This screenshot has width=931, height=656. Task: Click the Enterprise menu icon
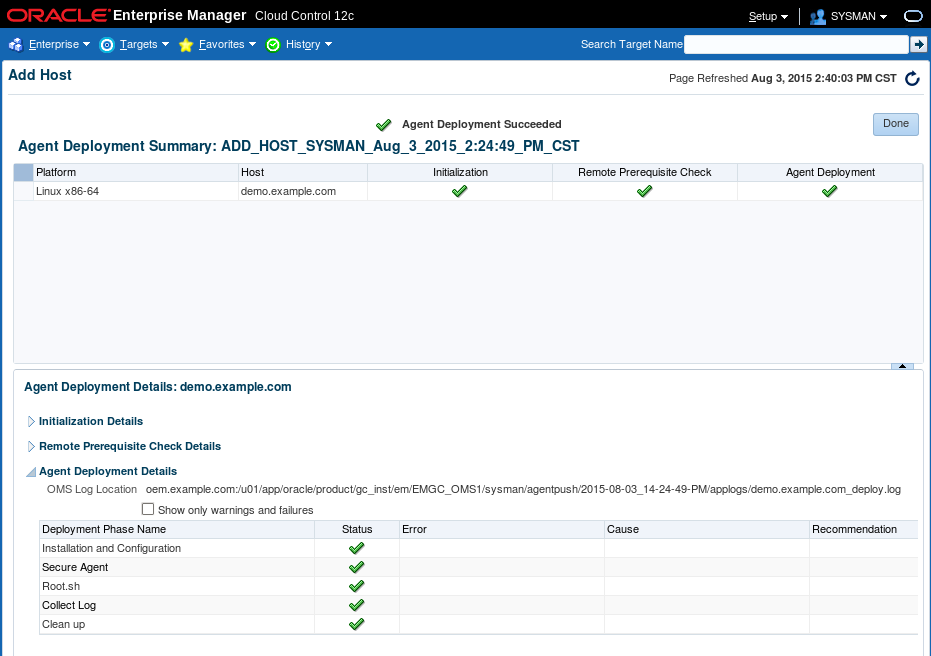pos(16,45)
